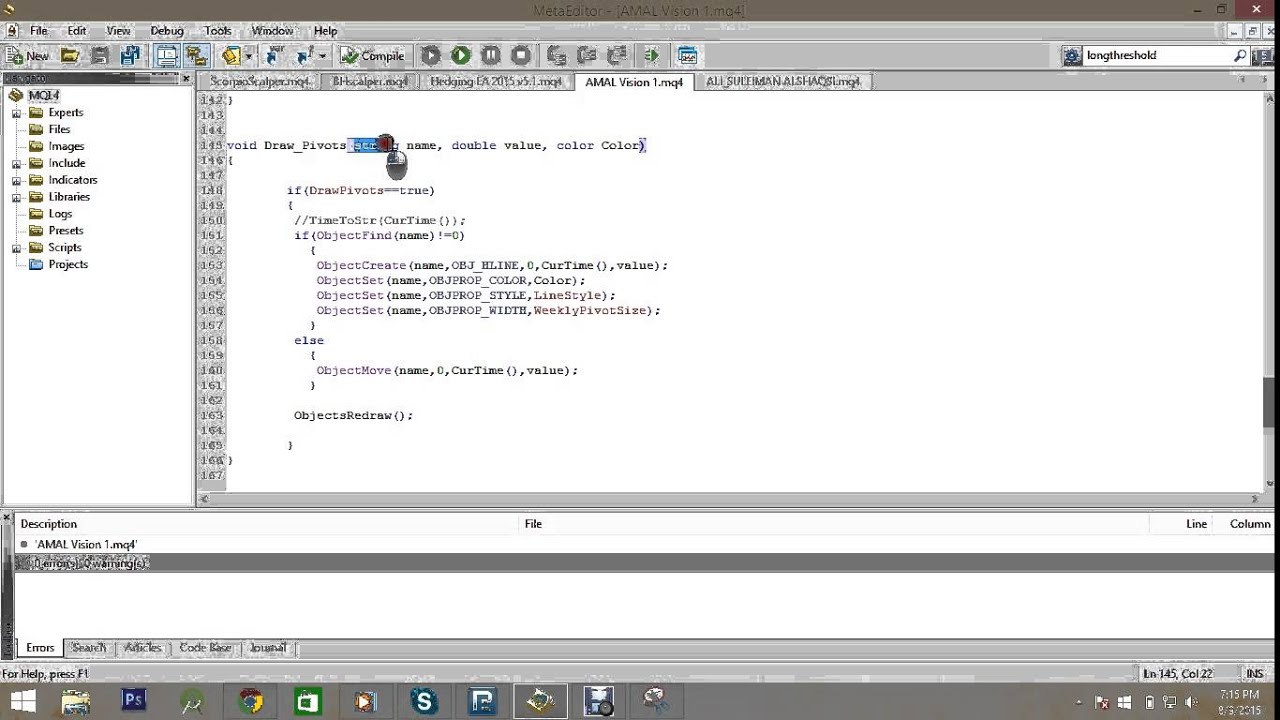1280x720 pixels.
Task: Click the 'var' list names toolbar icon
Action: click(x=275, y=56)
